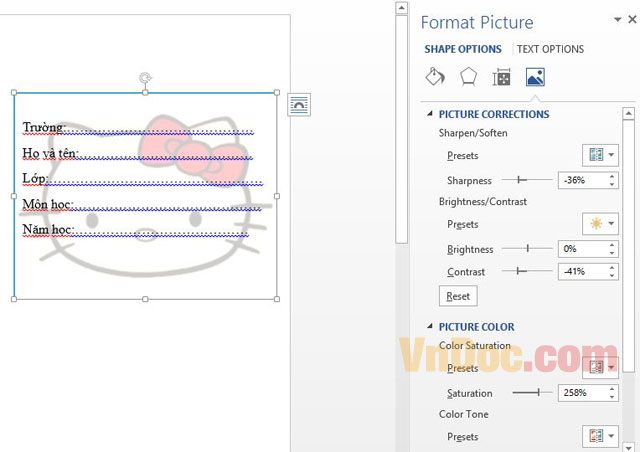The image size is (640, 452).
Task: Collapse the Picture Color section
Action: (429, 327)
